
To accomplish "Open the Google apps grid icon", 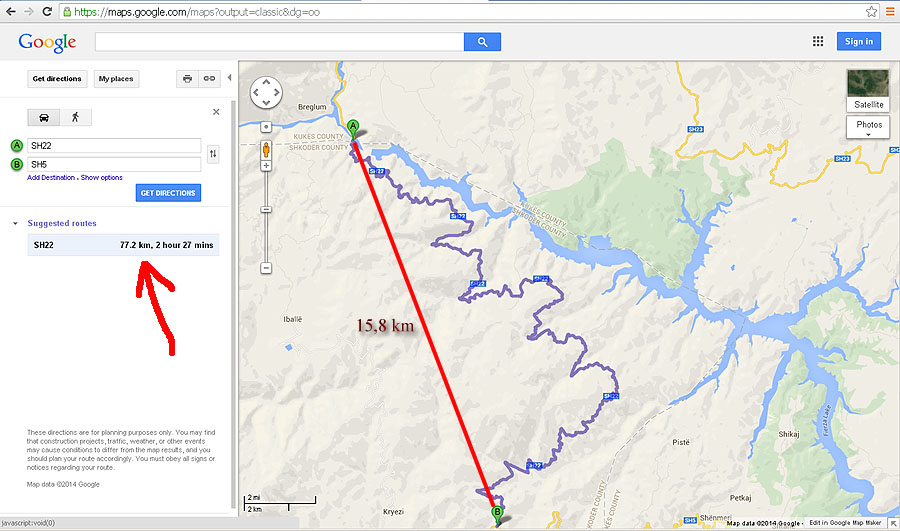I will (818, 41).
